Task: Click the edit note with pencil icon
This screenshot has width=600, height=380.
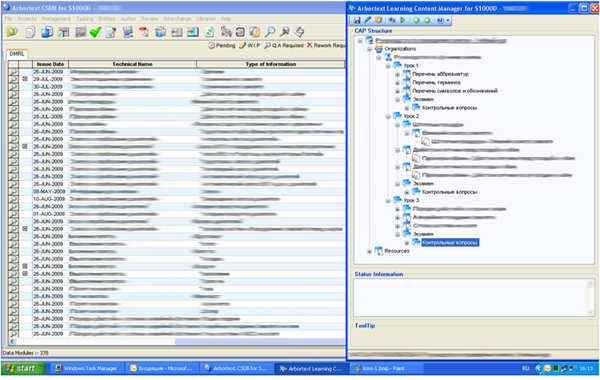Action: coord(111,32)
